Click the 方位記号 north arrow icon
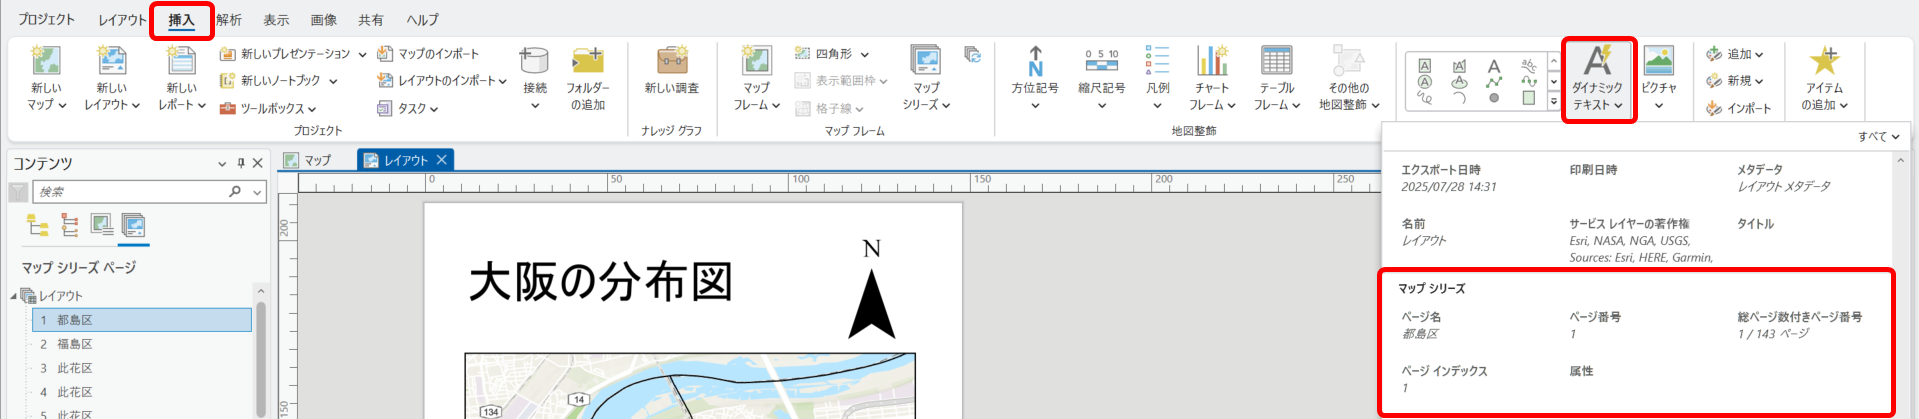Screen dimensions: 1919x419 pyautogui.click(x=1035, y=62)
